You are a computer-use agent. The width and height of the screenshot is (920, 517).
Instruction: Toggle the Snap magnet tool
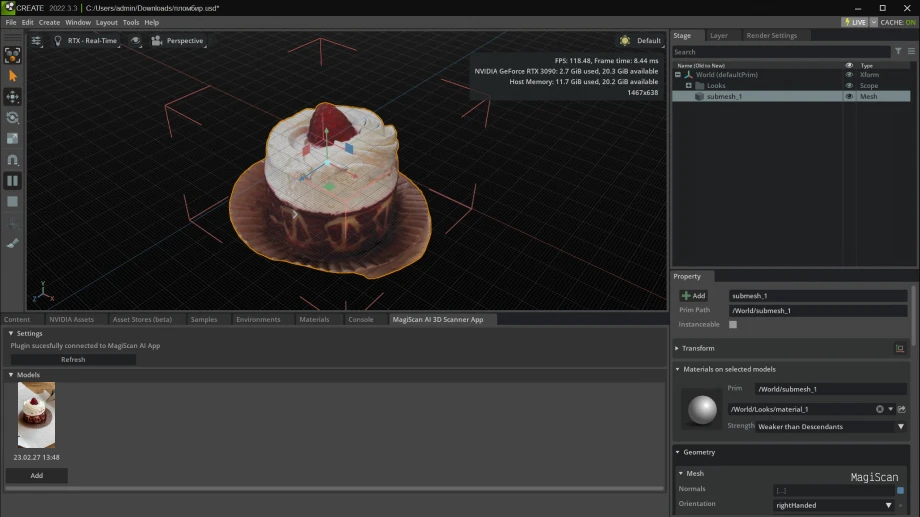click(12, 160)
